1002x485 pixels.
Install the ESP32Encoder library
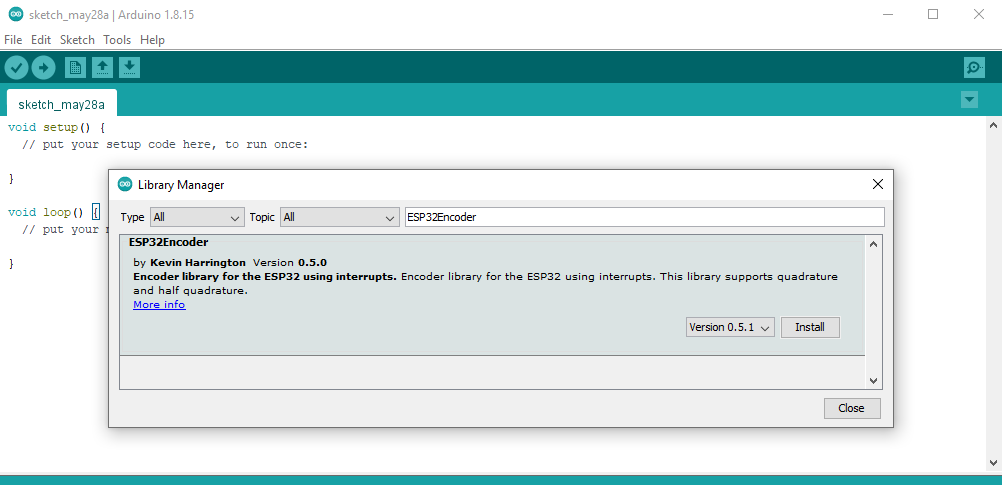point(810,327)
